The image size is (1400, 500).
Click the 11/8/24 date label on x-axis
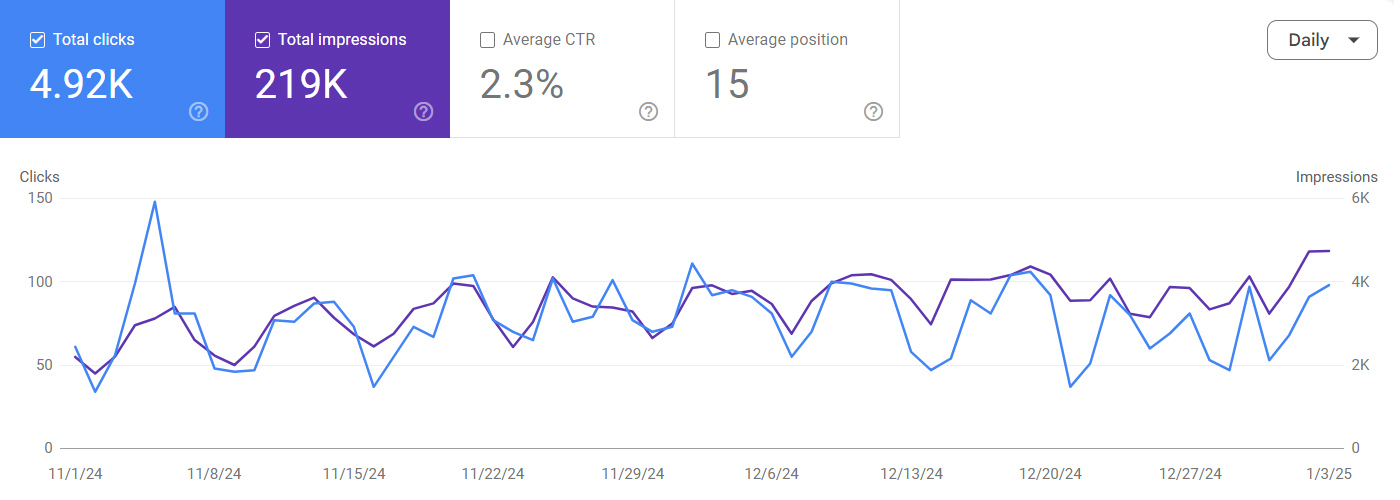point(213,473)
